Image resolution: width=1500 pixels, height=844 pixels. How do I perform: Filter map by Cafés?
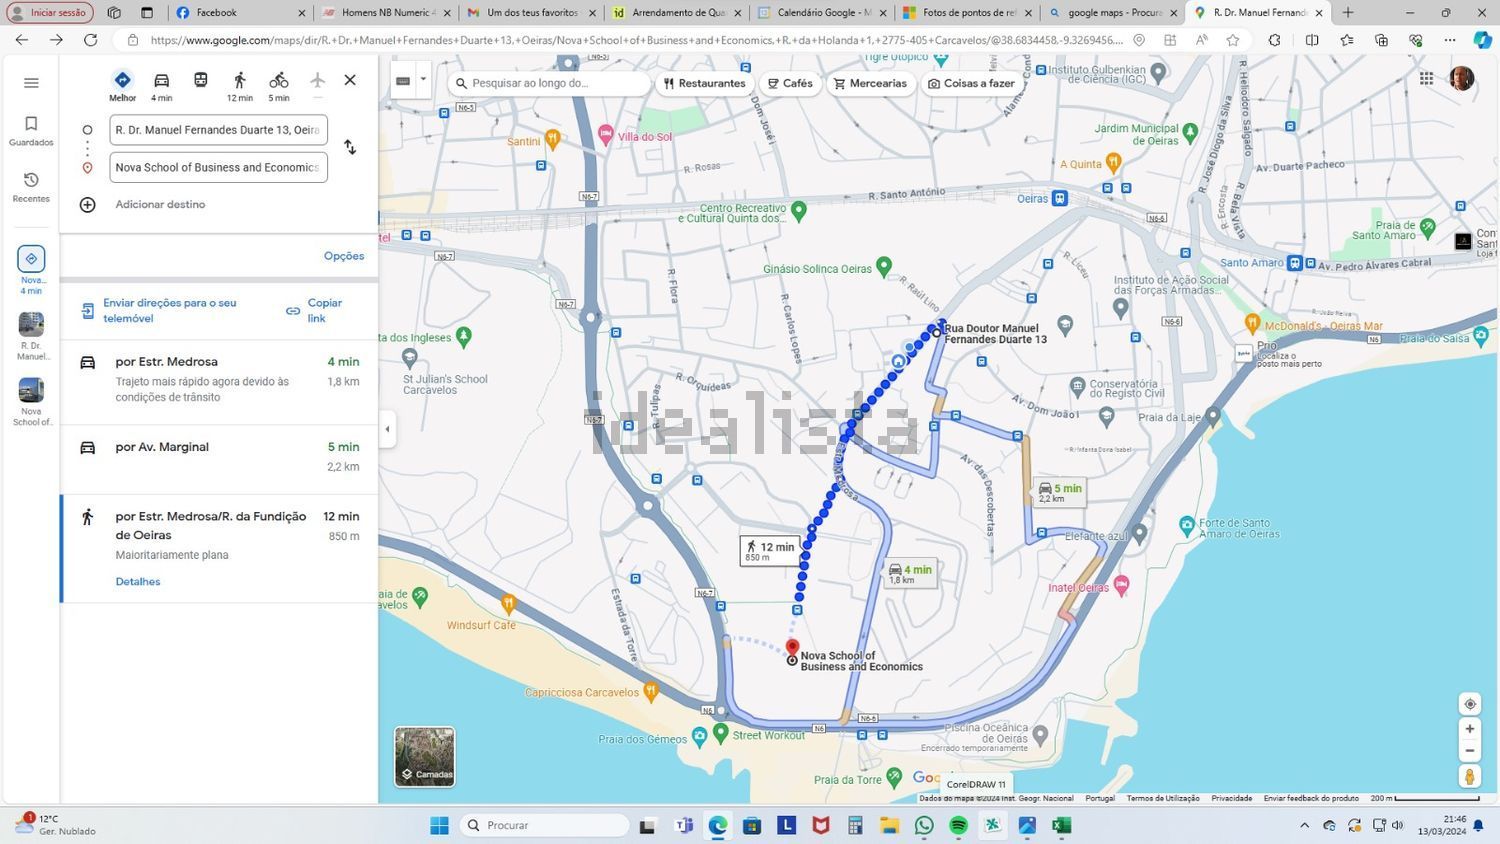(790, 83)
